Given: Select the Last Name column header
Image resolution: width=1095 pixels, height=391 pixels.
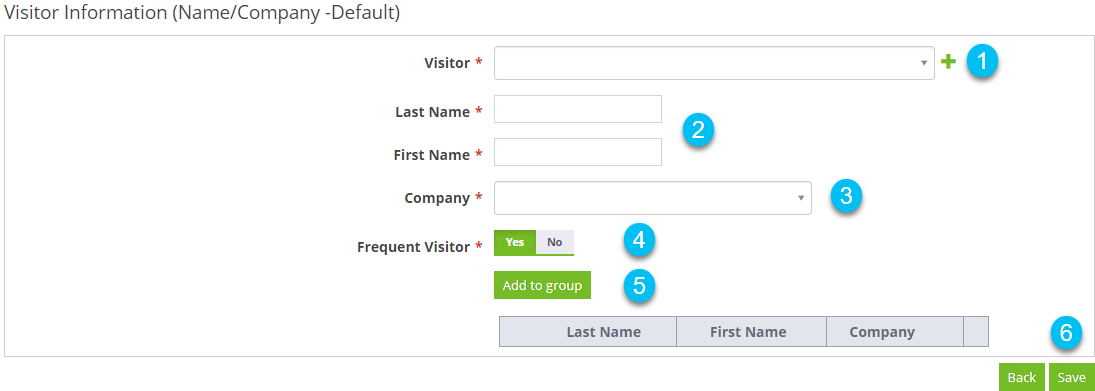Looking at the screenshot, I should click(x=603, y=332).
